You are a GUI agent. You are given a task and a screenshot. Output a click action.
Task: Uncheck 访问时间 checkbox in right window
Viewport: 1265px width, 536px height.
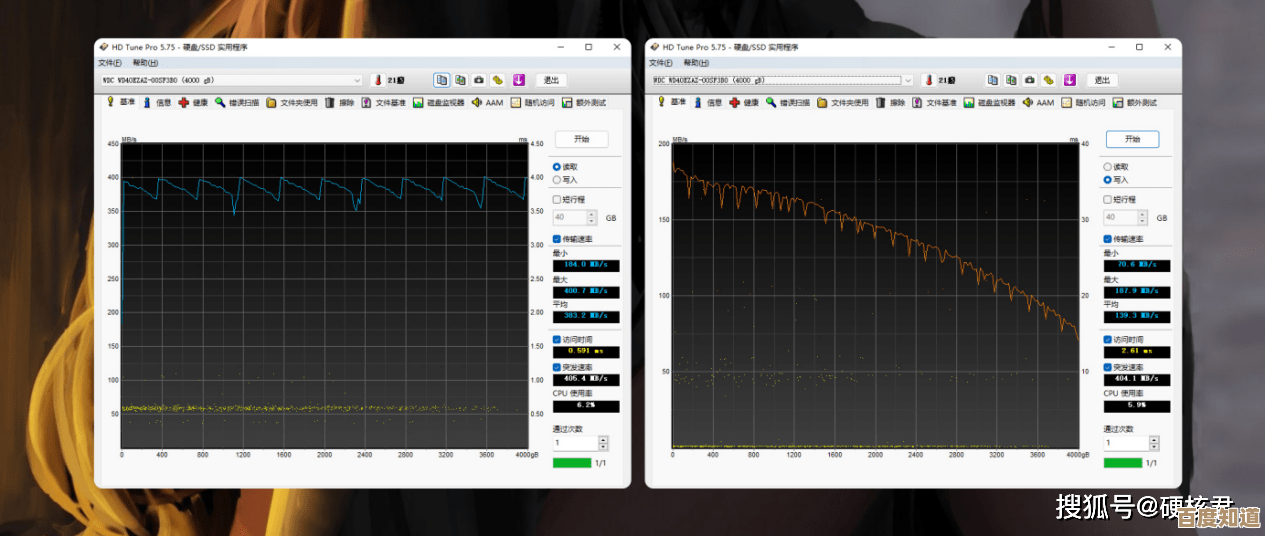pos(1108,339)
